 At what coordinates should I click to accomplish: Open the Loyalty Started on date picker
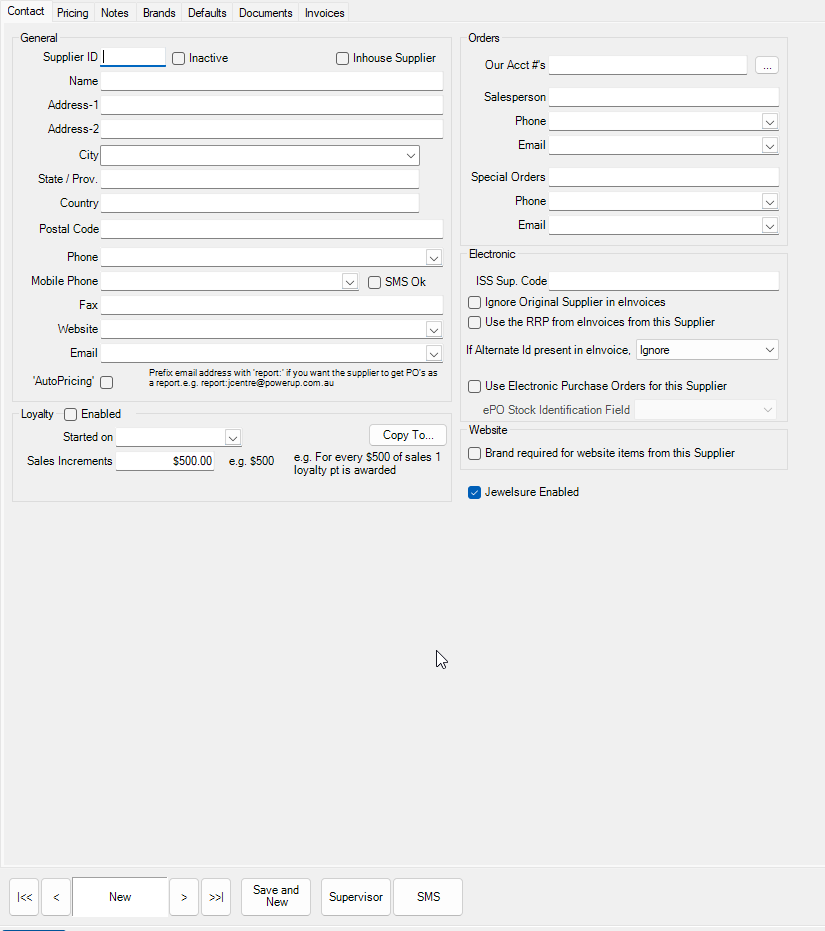(x=232, y=438)
